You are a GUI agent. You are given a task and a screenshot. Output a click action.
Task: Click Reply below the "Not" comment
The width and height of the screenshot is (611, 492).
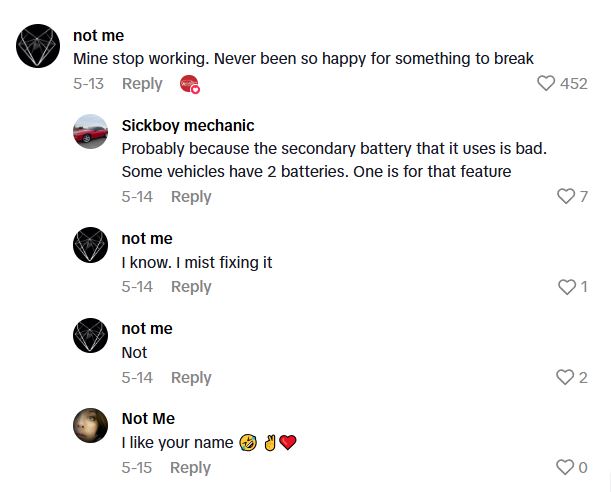coord(191,378)
